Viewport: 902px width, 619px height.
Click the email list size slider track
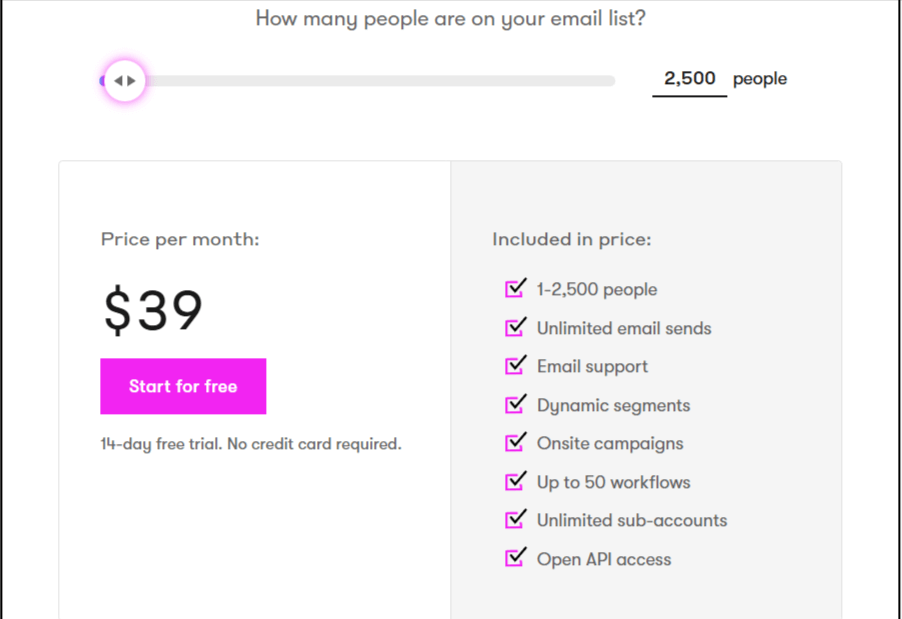(x=400, y=80)
